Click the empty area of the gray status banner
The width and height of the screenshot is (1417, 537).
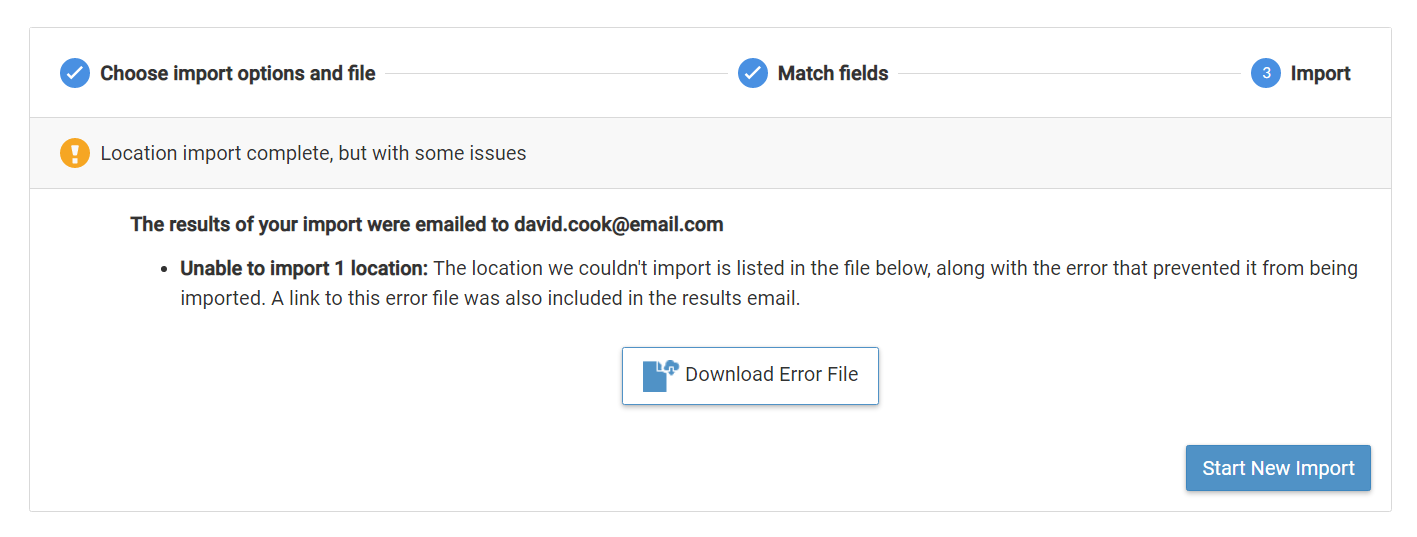(950, 153)
